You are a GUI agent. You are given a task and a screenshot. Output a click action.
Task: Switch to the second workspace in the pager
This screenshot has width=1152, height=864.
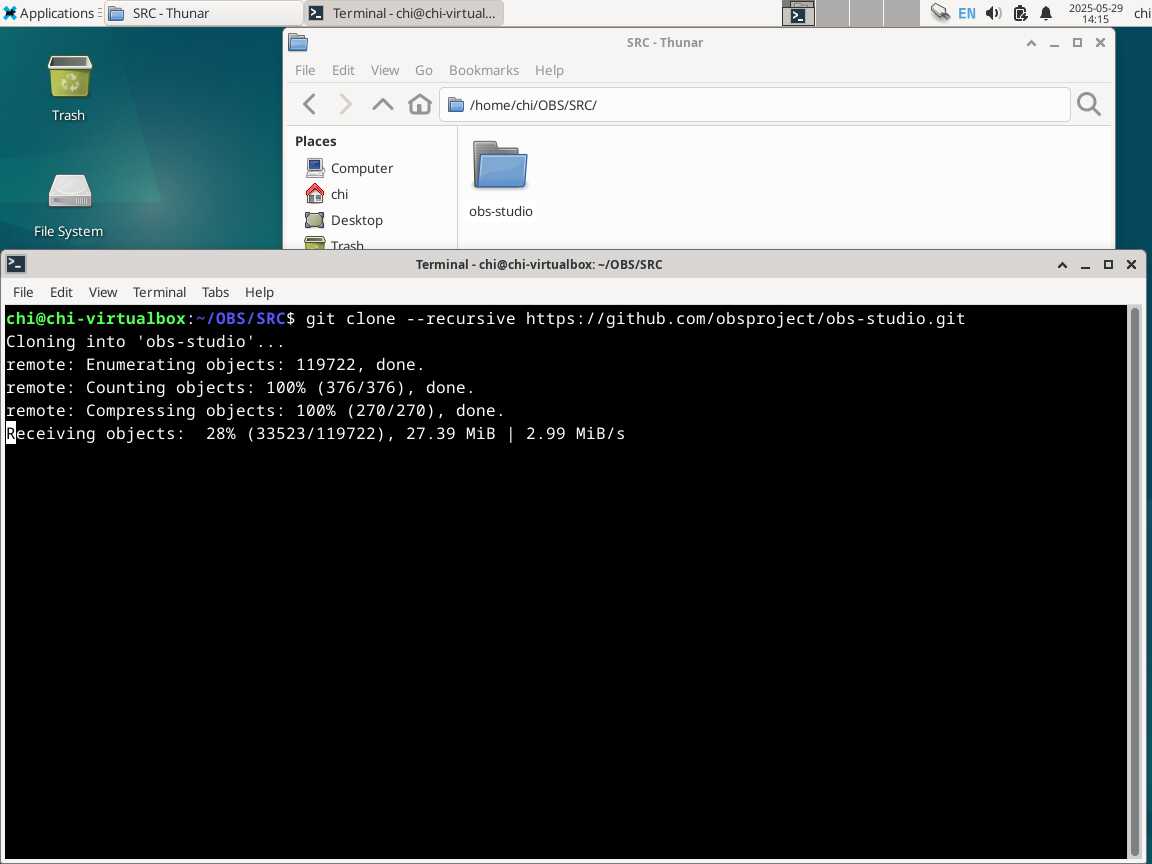pyautogui.click(x=832, y=13)
